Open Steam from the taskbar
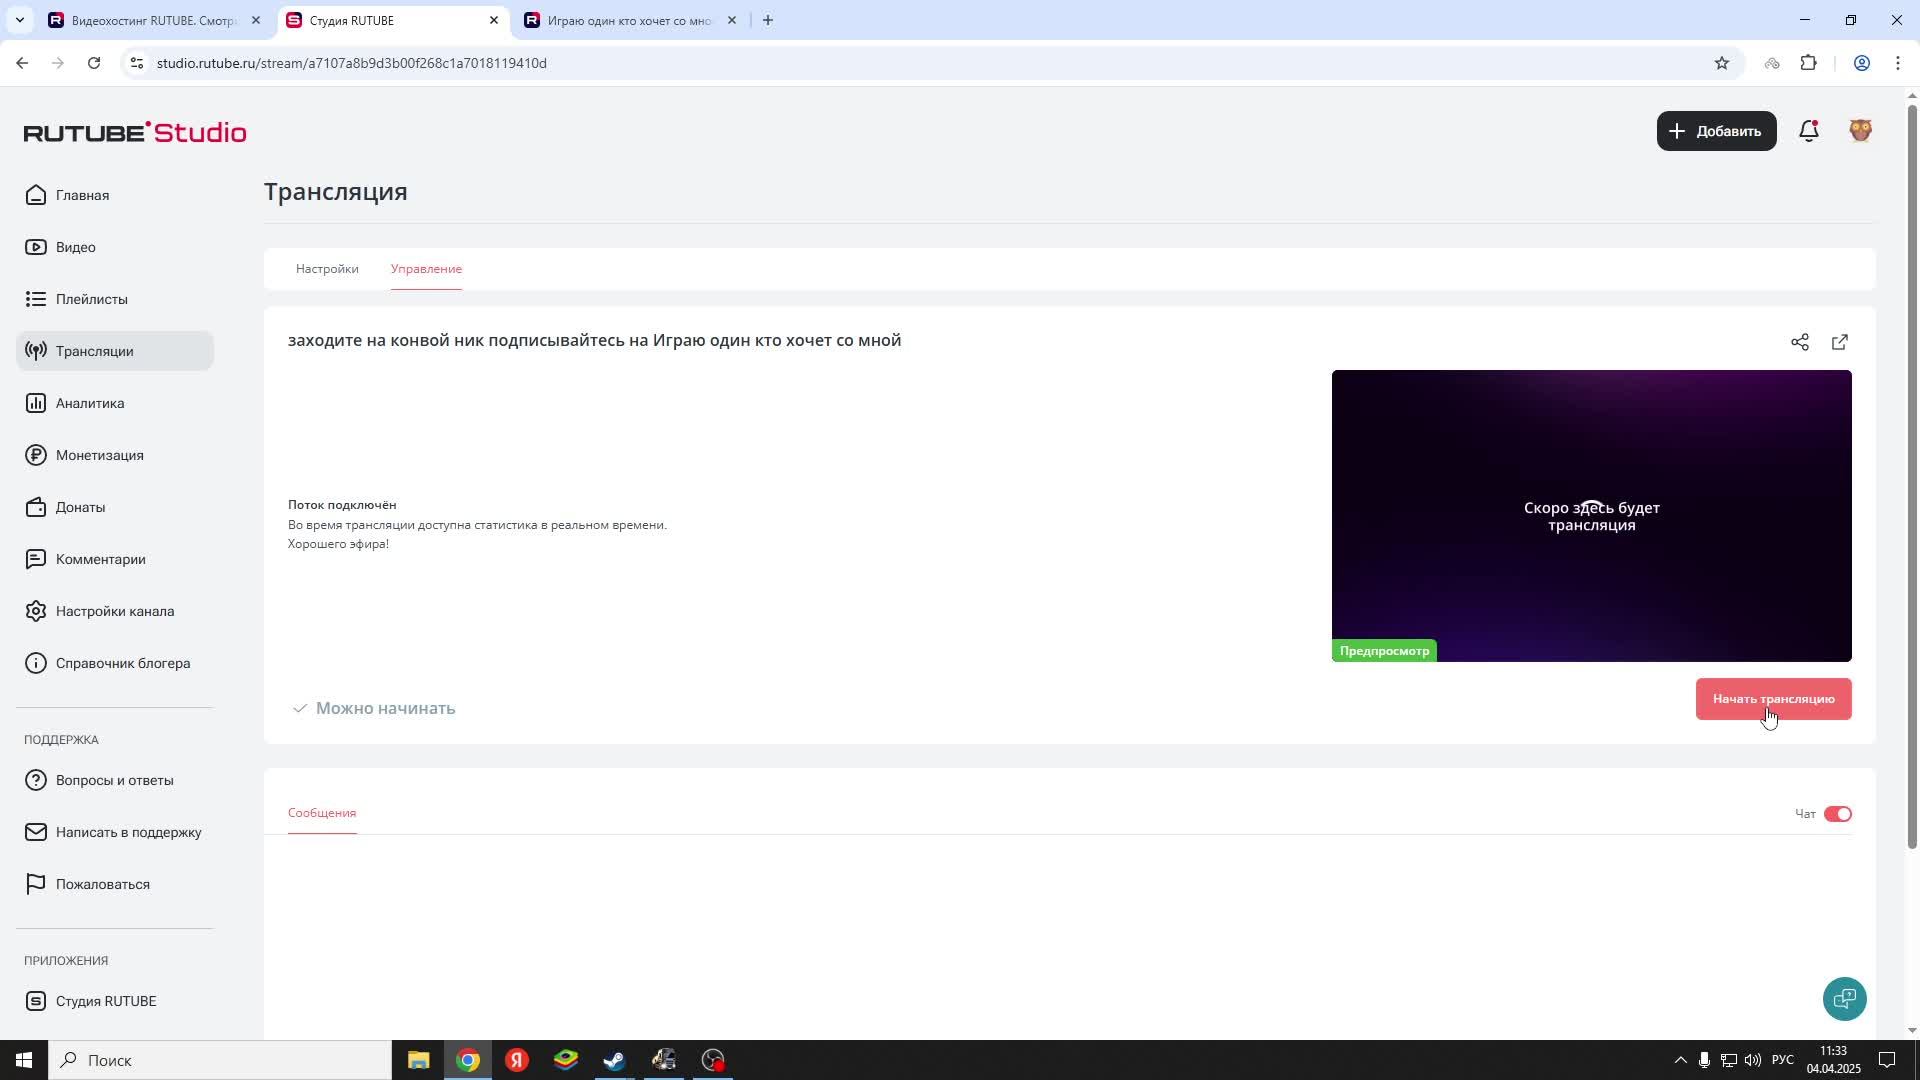The width and height of the screenshot is (1920, 1080). (x=615, y=1060)
